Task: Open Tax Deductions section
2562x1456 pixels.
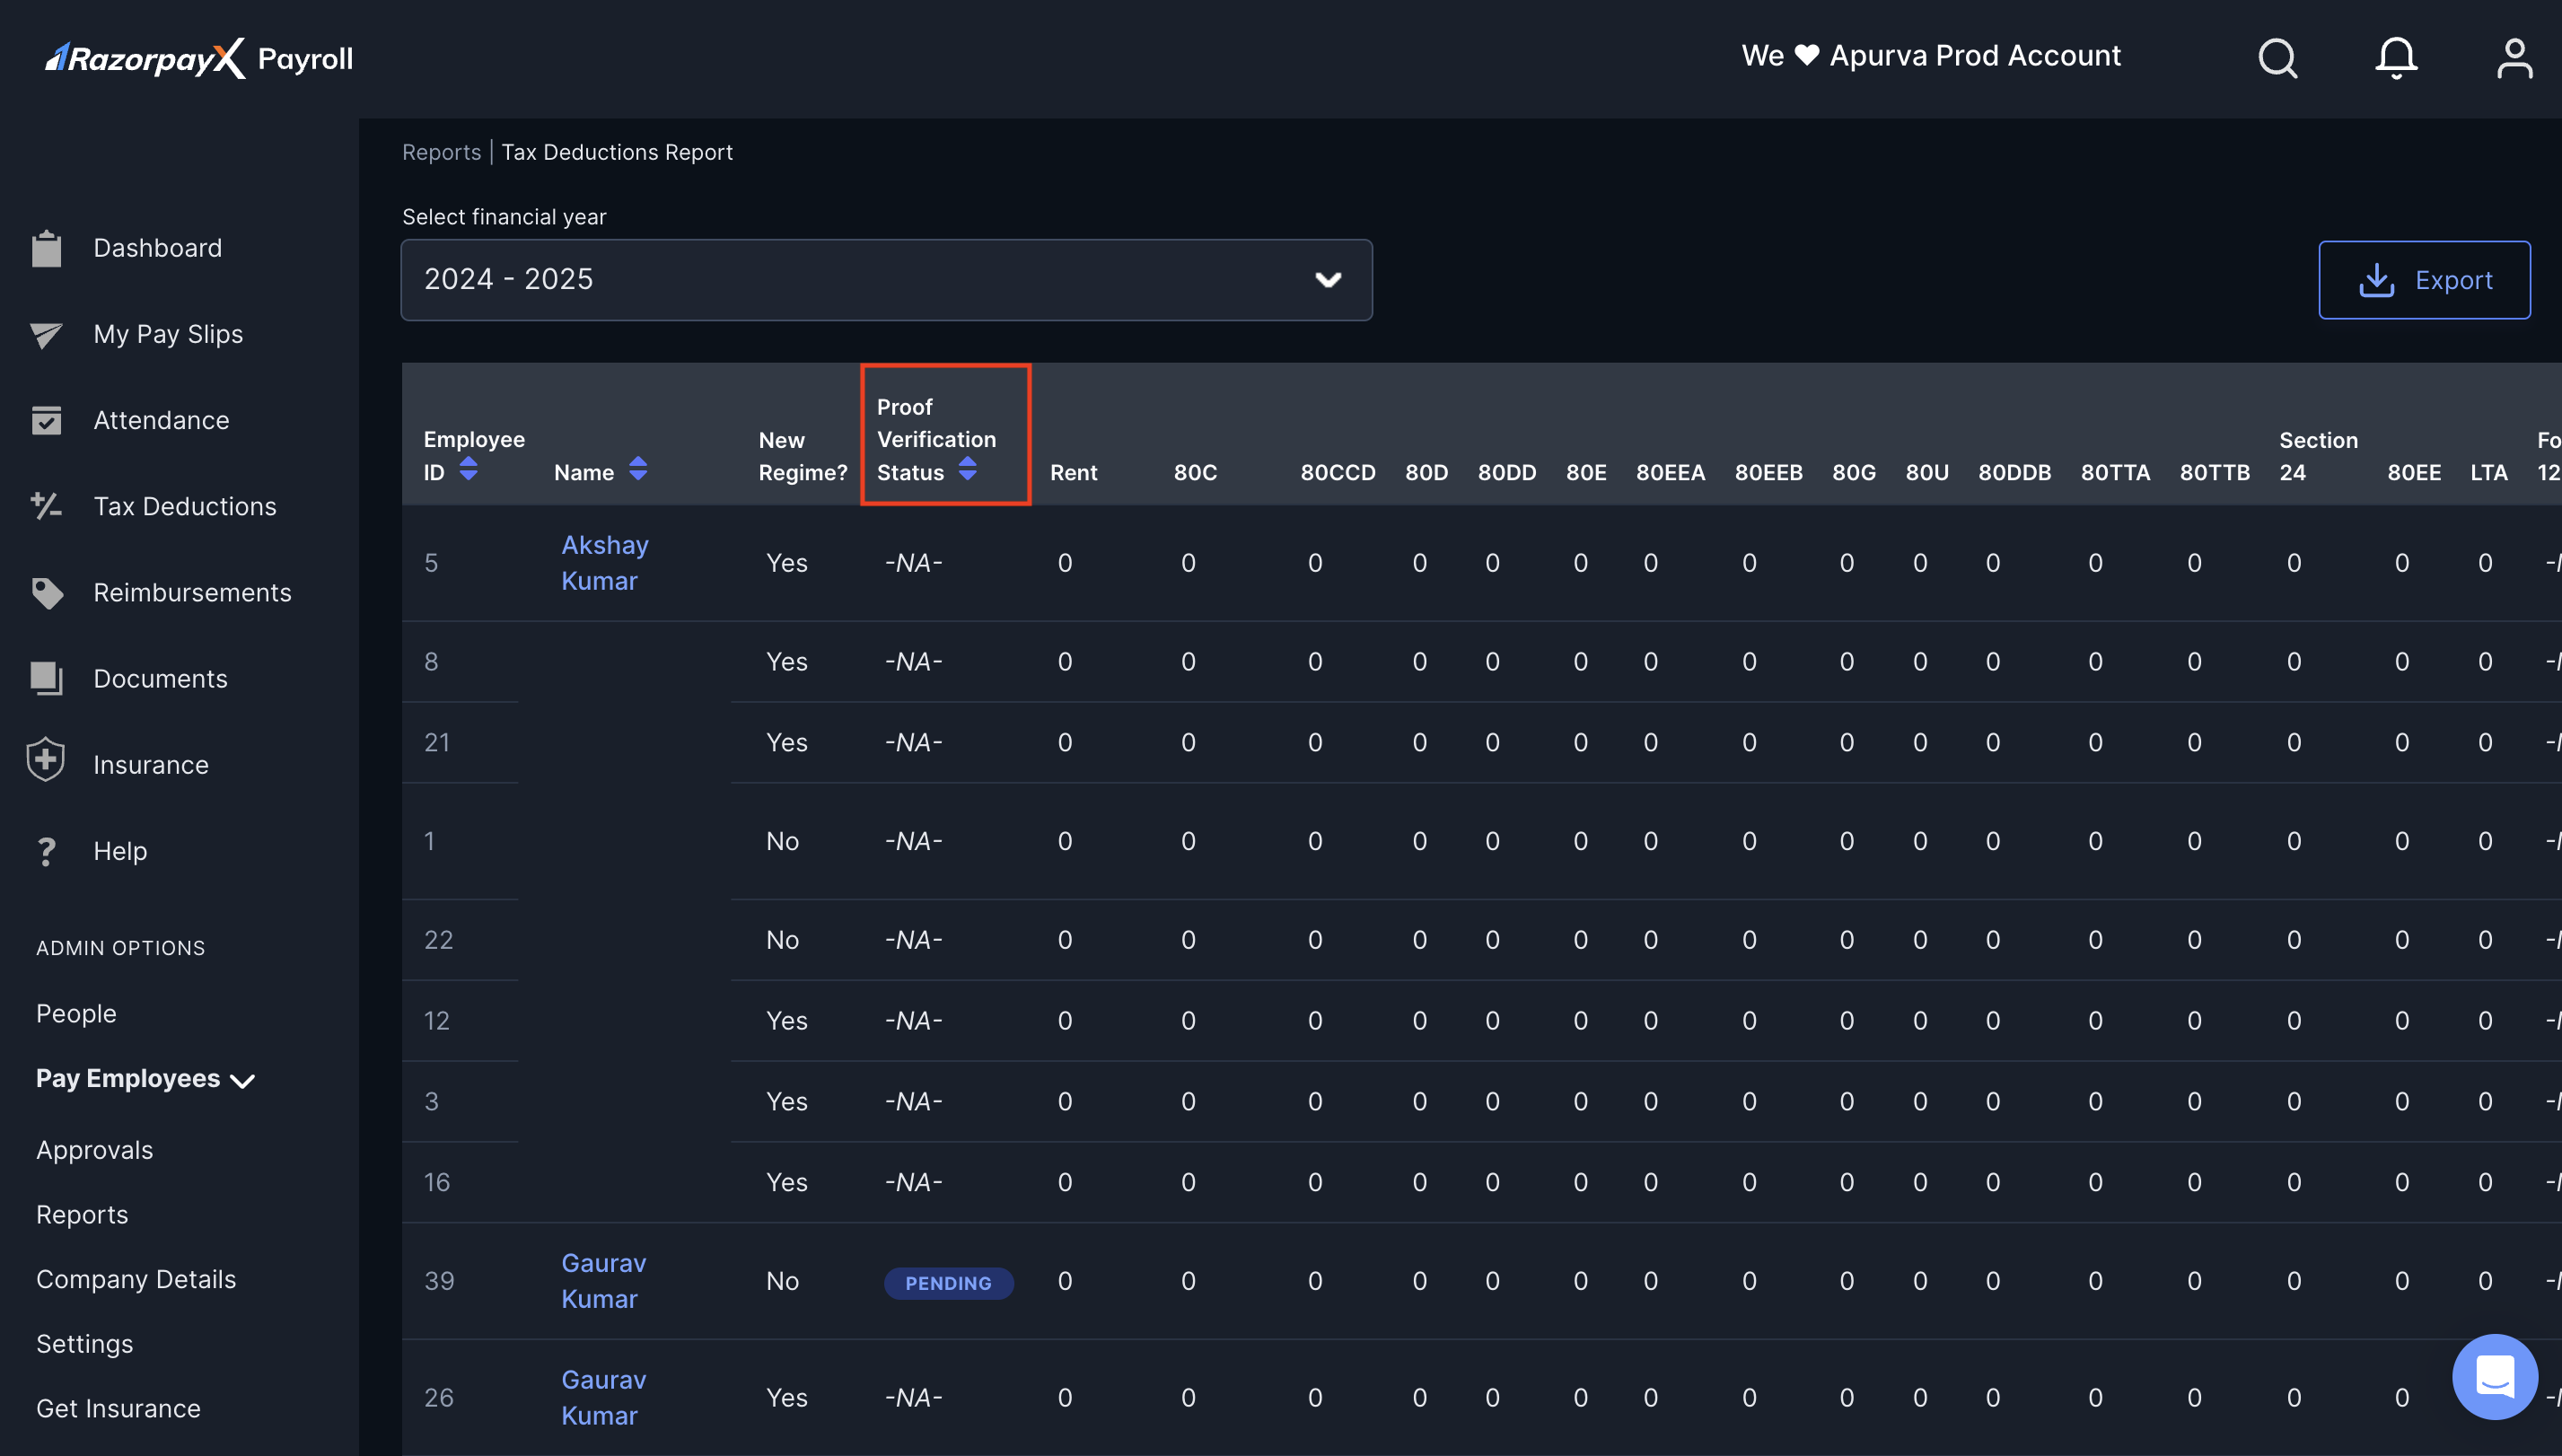Action: (x=183, y=505)
